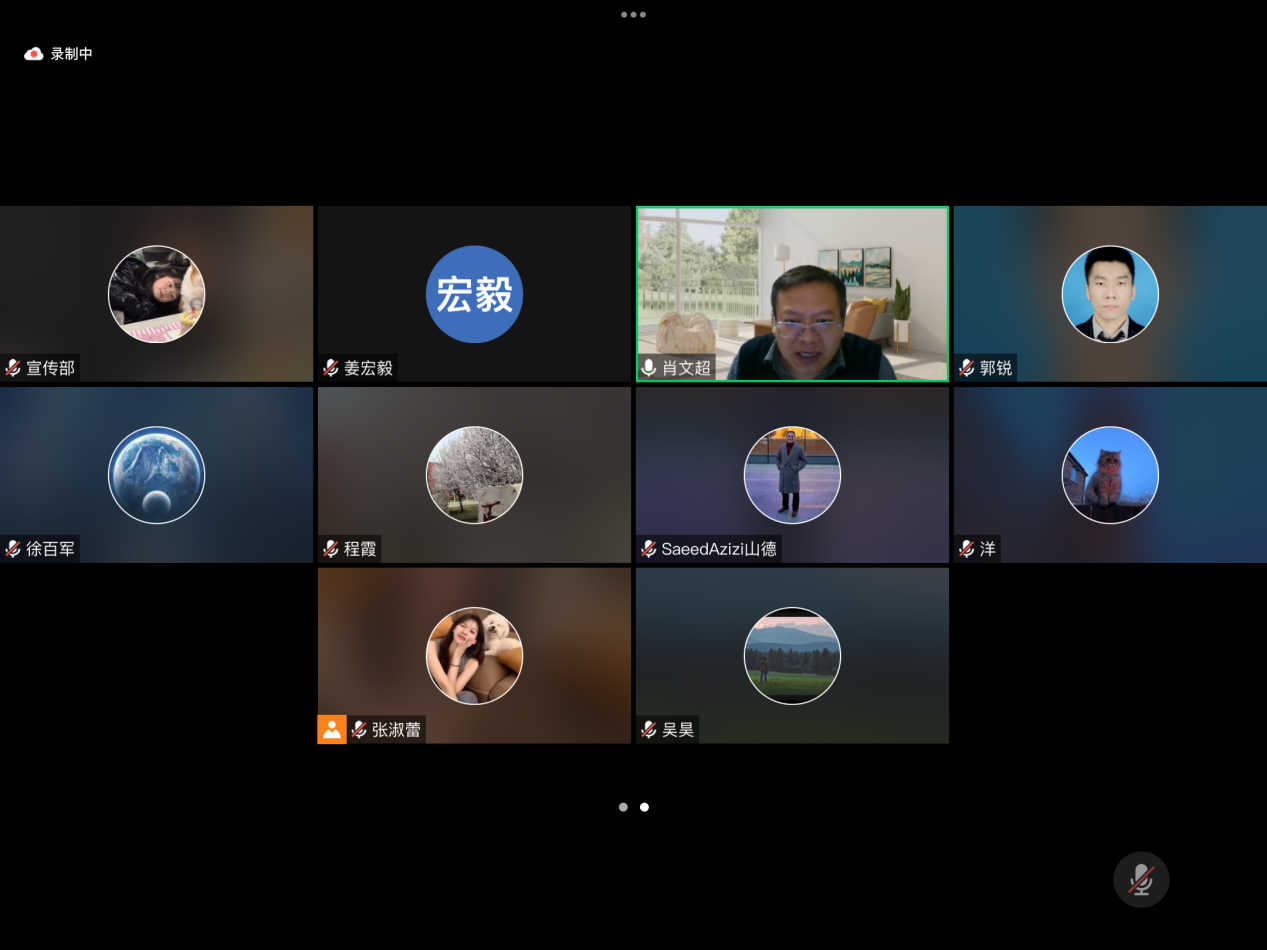Click 郭锐's portrait photo avatar
The width and height of the screenshot is (1267, 950).
(x=1110, y=294)
